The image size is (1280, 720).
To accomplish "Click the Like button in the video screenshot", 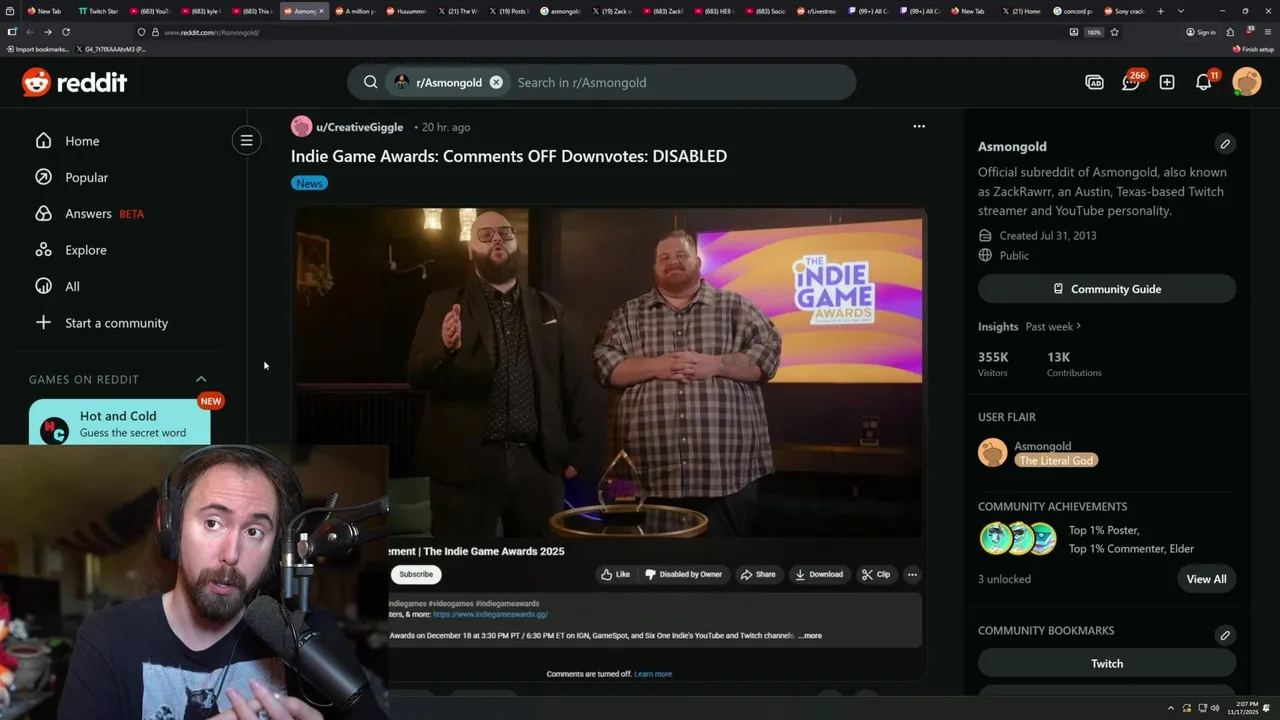I will (615, 574).
